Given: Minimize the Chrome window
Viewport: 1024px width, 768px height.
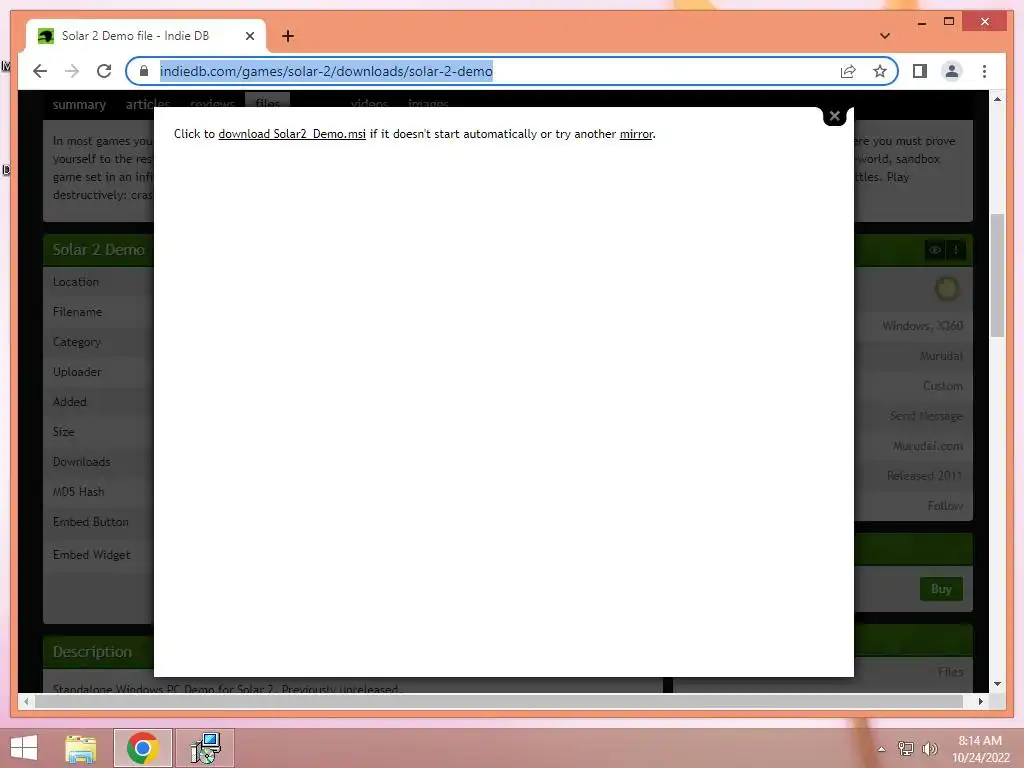Looking at the screenshot, I should coord(921,22).
